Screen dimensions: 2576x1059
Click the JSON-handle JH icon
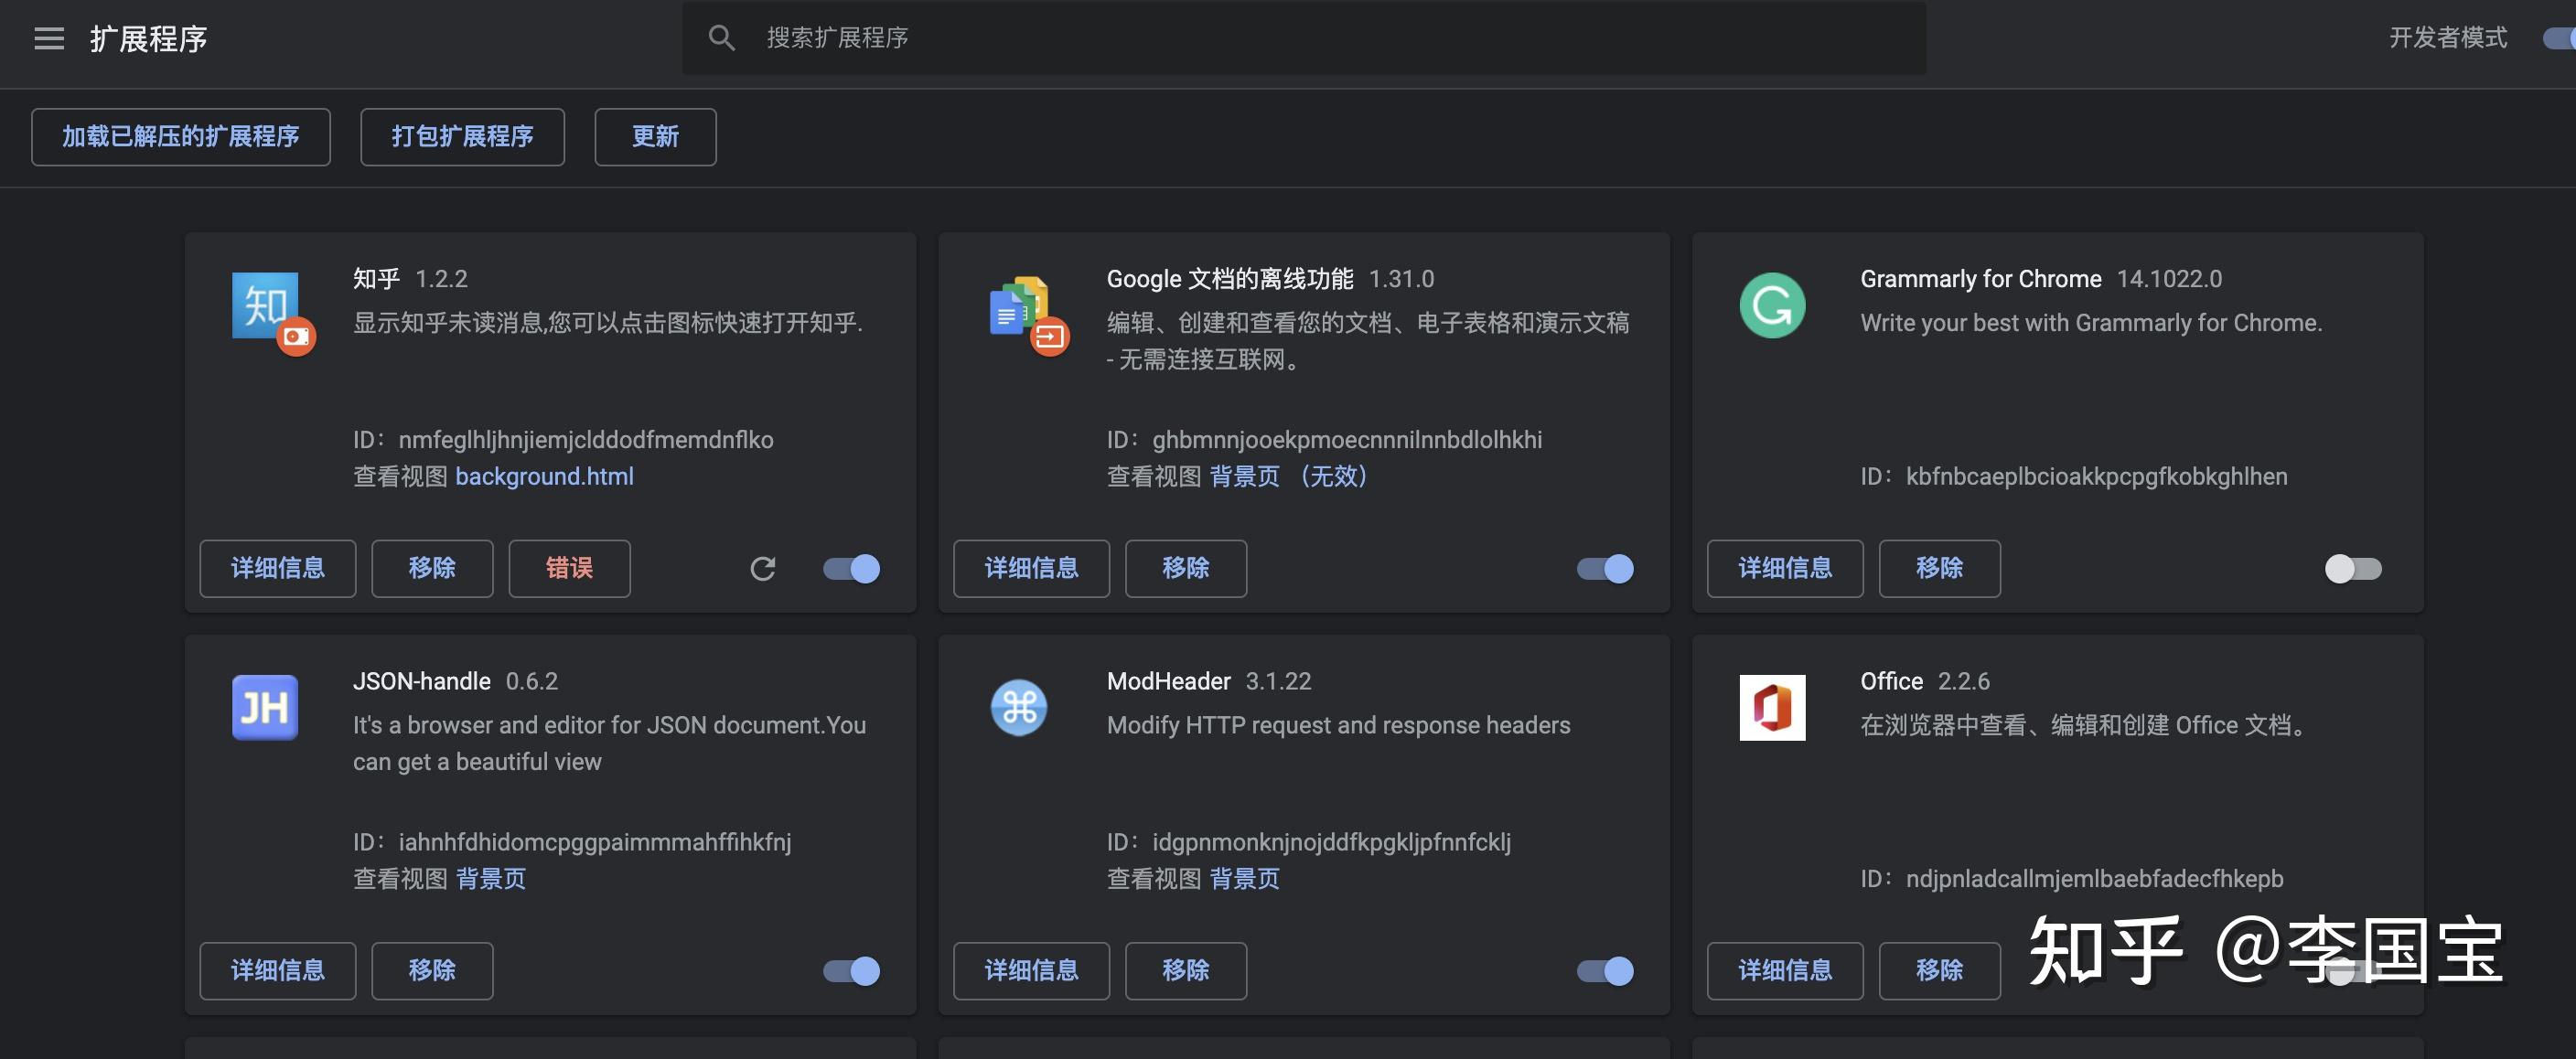coord(265,707)
